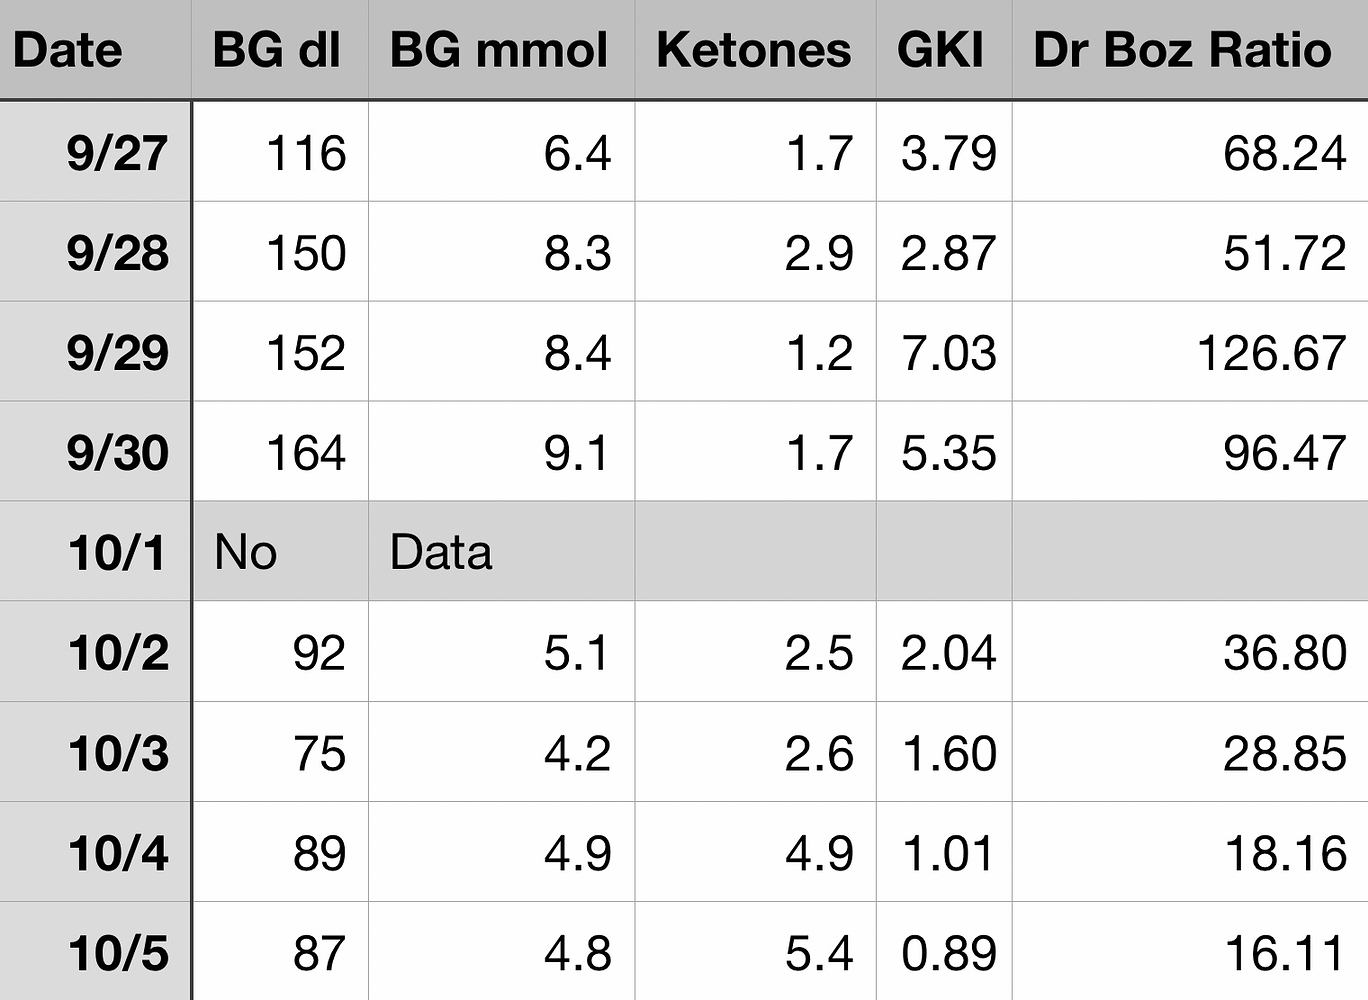Image resolution: width=1368 pixels, height=1000 pixels.
Task: Select the Dr Boz Ratio cell 16.11
Action: [1190, 952]
